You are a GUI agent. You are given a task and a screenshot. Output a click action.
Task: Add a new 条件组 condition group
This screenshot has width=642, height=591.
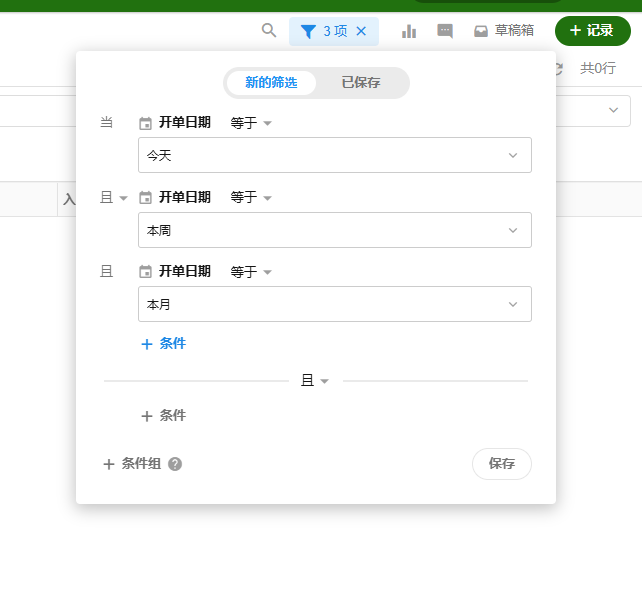132,464
